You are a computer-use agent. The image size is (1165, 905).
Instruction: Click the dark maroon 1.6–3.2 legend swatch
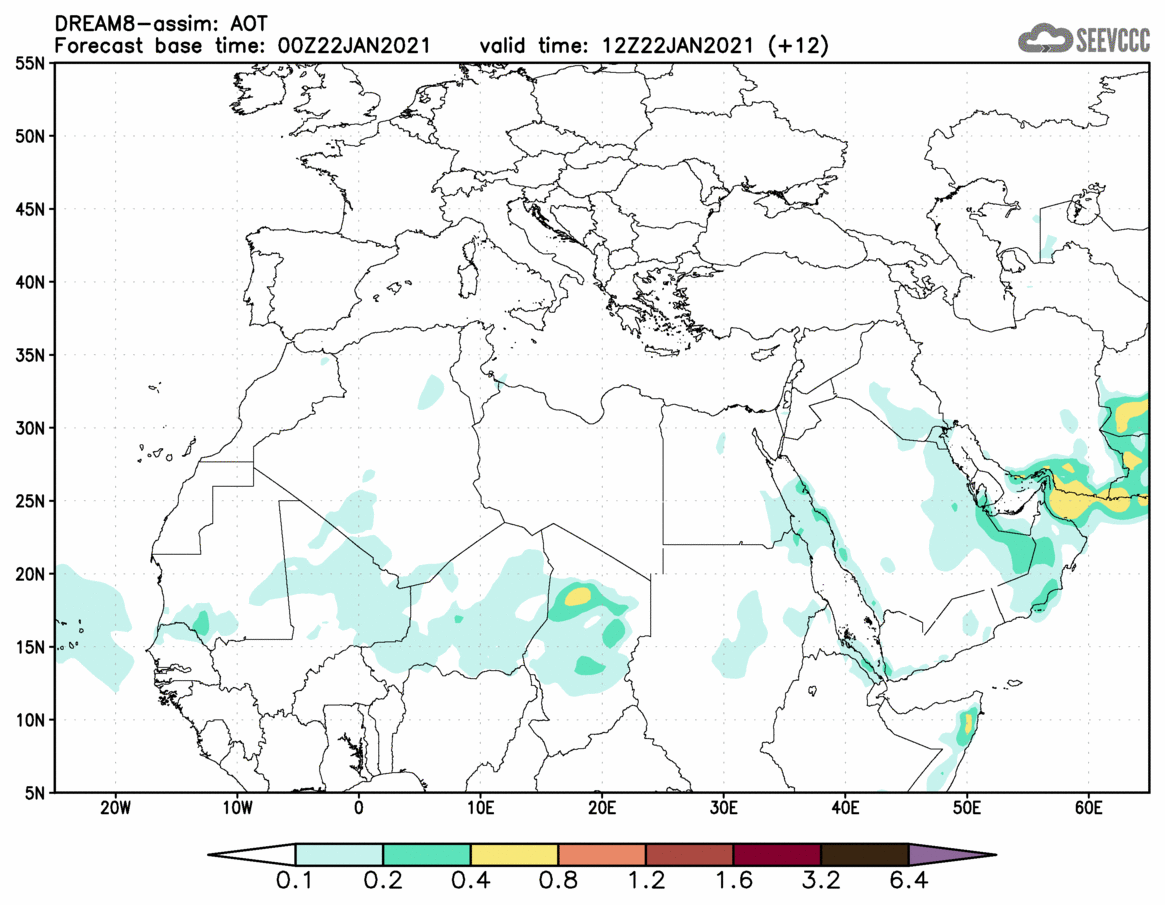[x=777, y=854]
